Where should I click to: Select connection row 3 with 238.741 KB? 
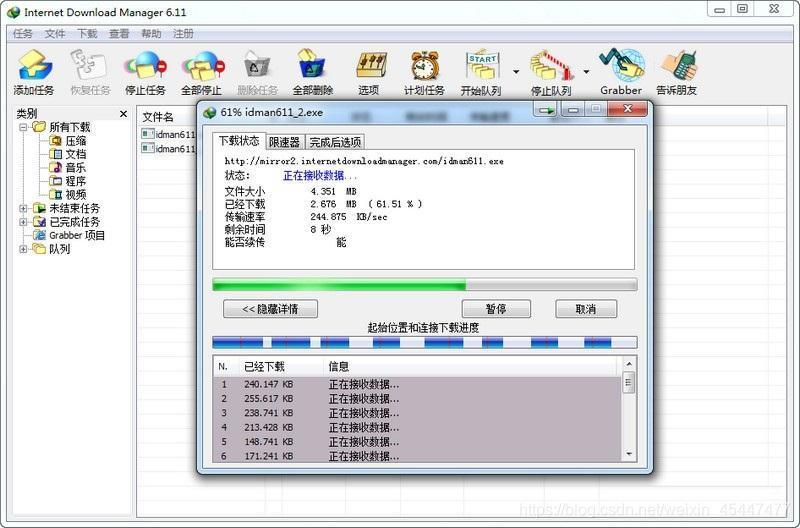pos(417,413)
